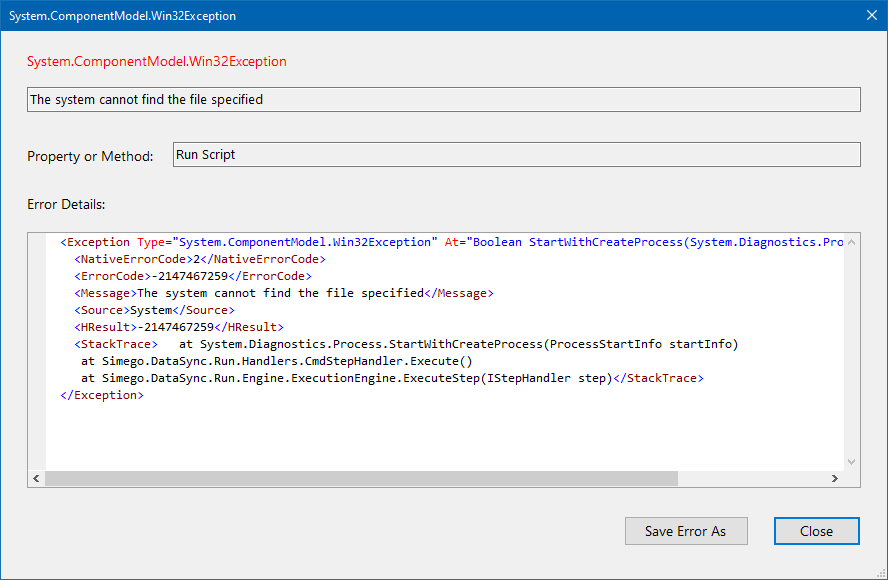Click the StackTrace StartWithCreateProcess line
This screenshot has width=888, height=580.
(406, 344)
